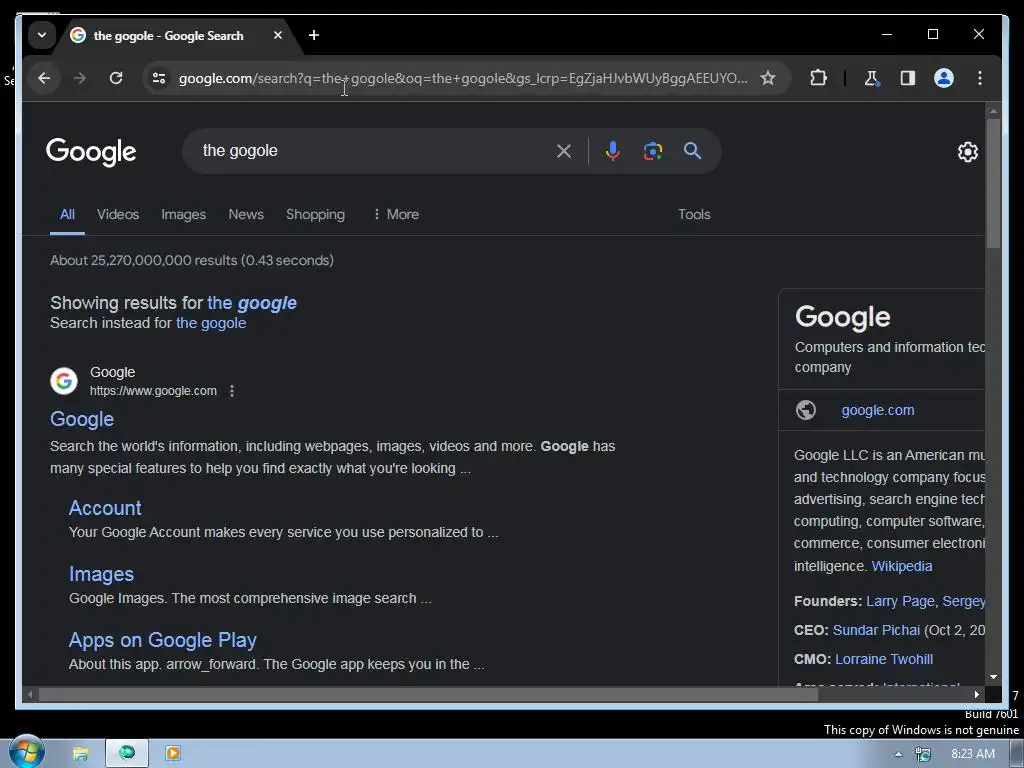Open a new tab with plus button
This screenshot has height=768, width=1024.
[314, 35]
